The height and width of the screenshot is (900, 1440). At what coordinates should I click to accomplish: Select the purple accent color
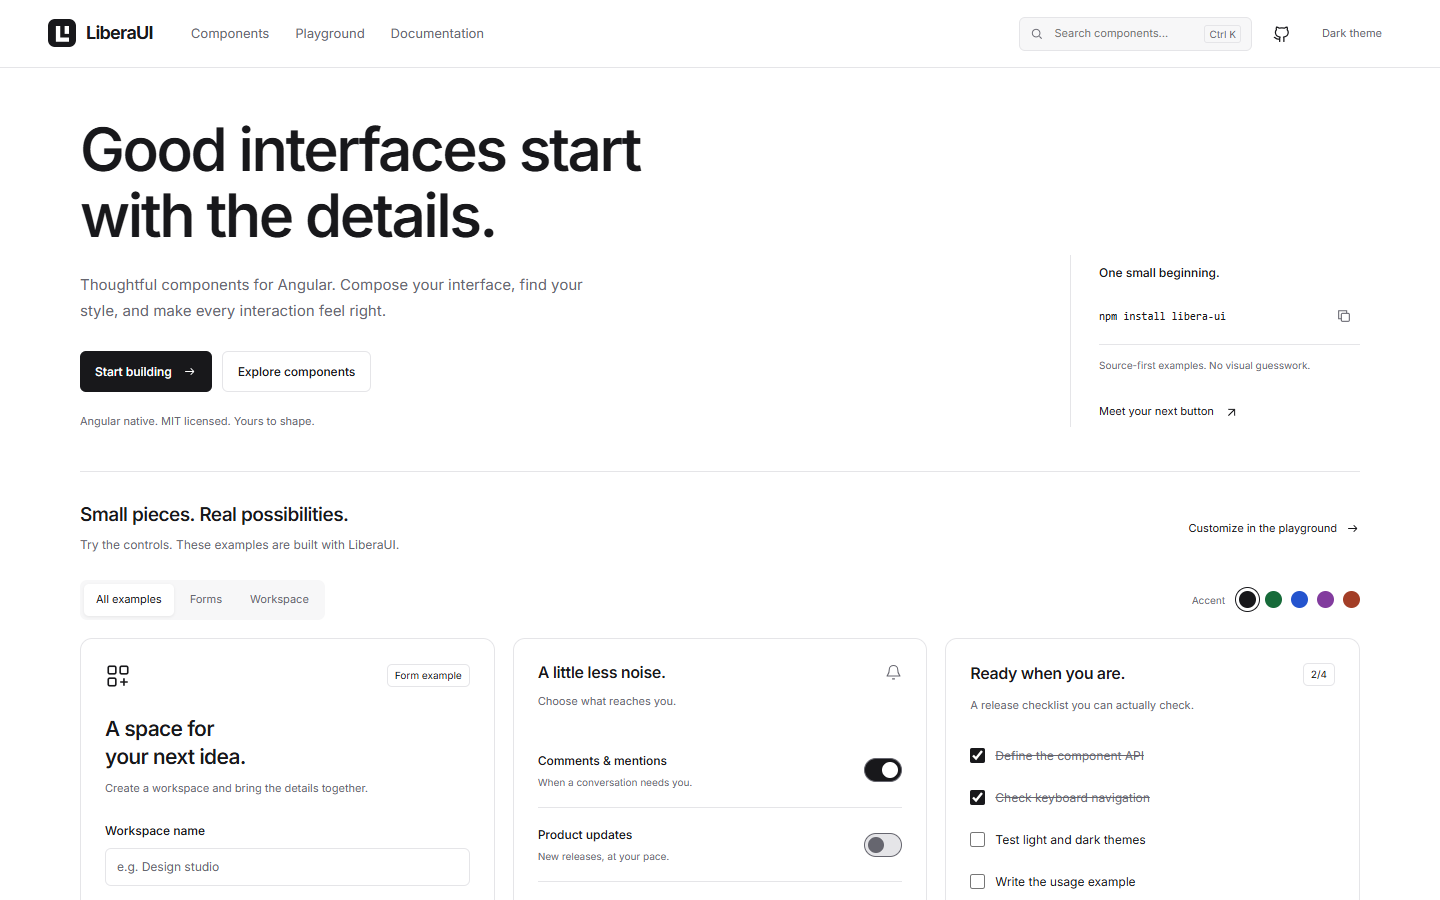(1325, 600)
